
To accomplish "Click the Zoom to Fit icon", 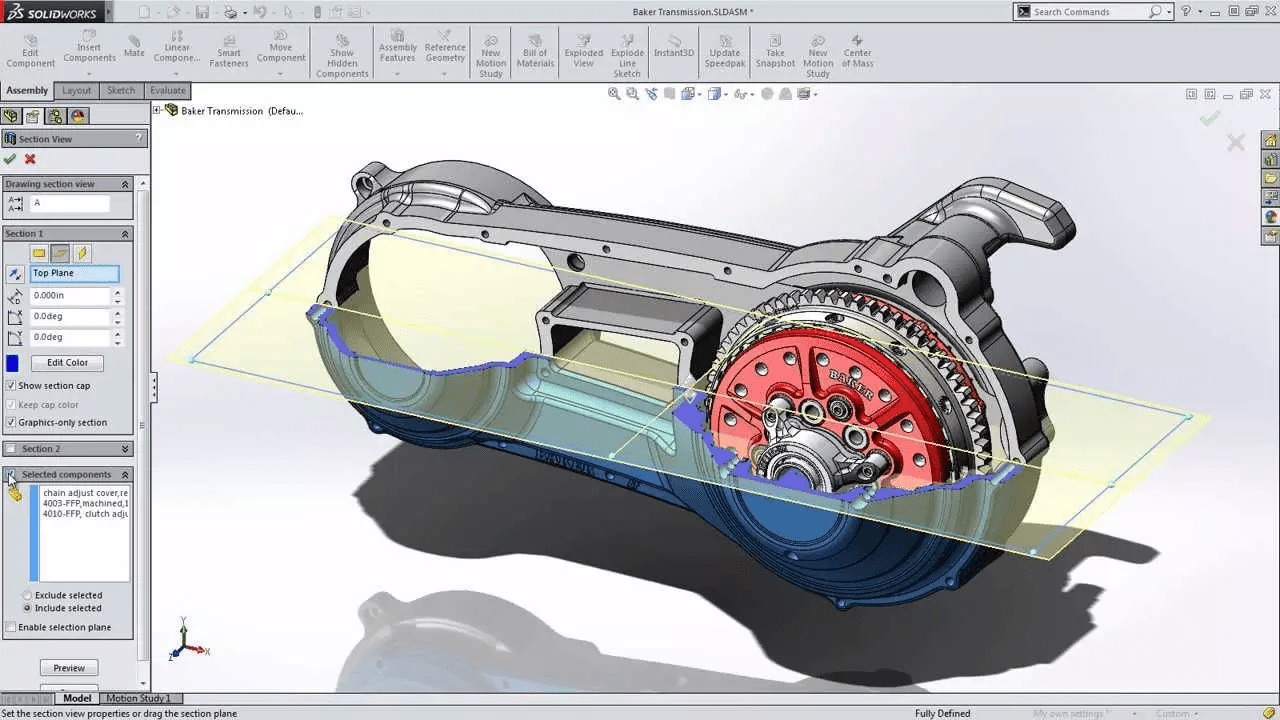I will click(x=613, y=93).
